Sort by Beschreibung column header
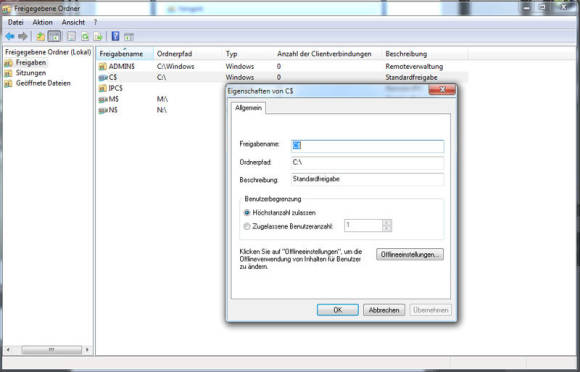 [x=425, y=54]
